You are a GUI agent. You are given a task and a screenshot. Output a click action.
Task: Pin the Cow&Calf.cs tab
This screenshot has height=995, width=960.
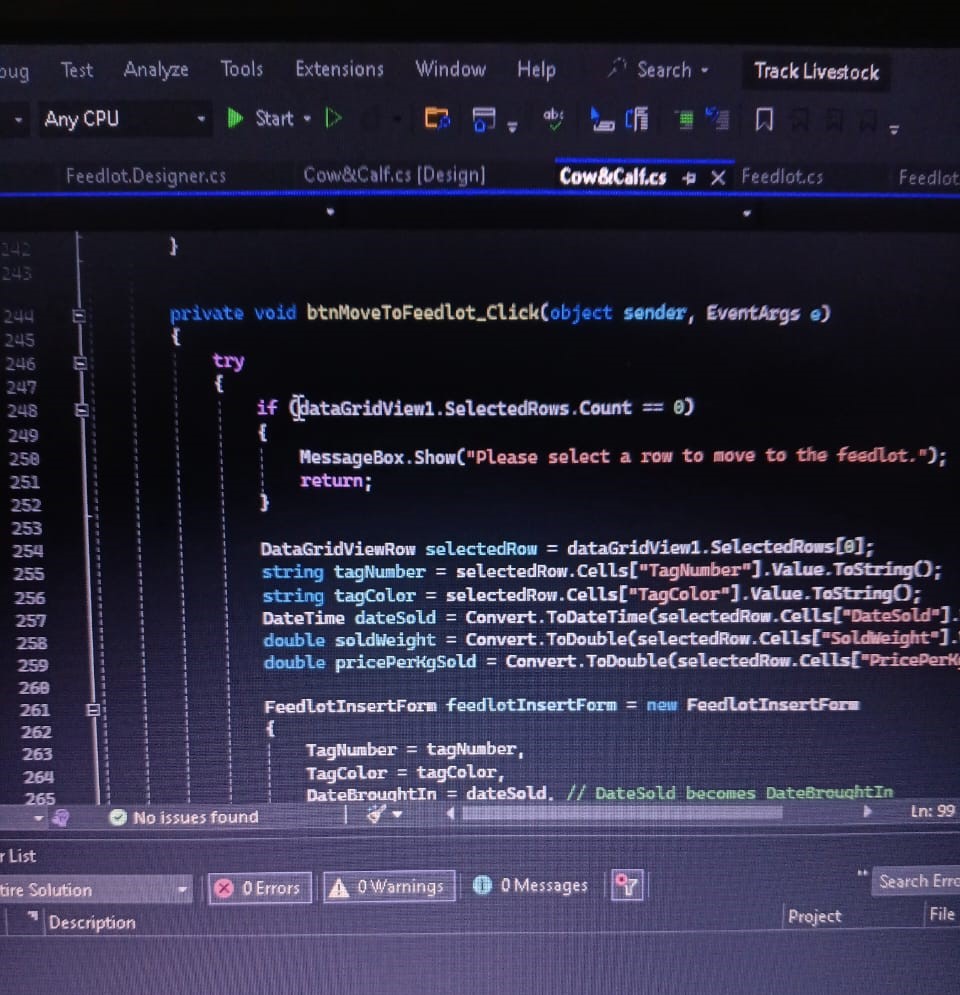click(689, 177)
